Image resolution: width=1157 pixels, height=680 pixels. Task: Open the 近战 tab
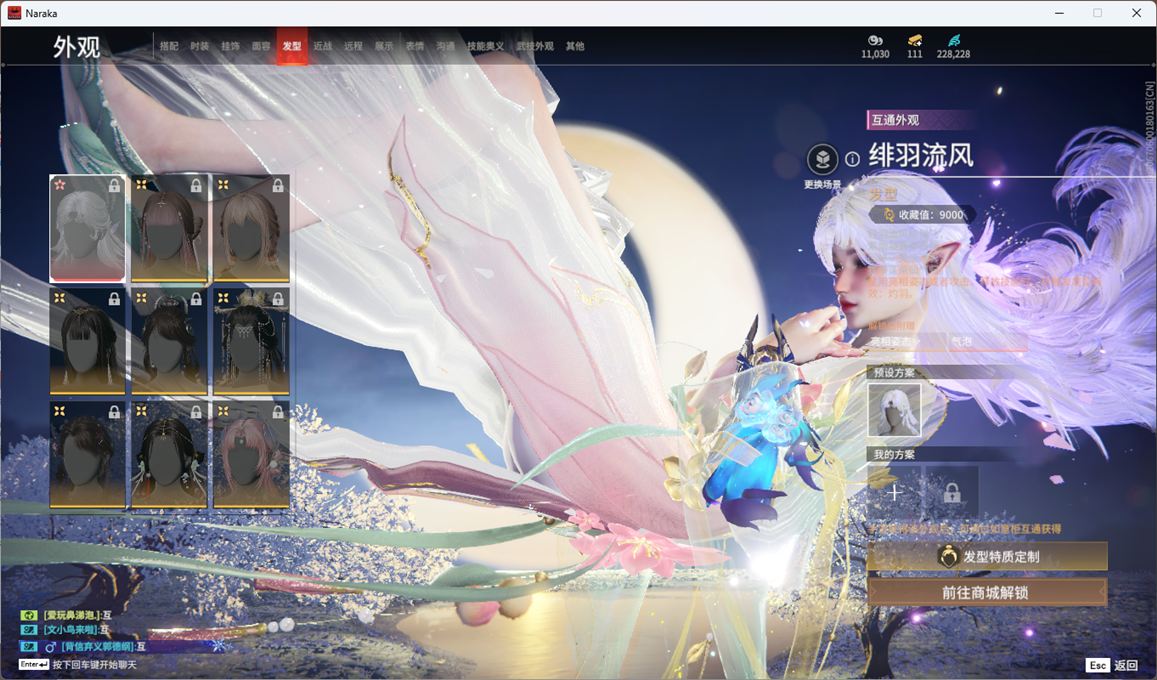pyautogui.click(x=322, y=46)
